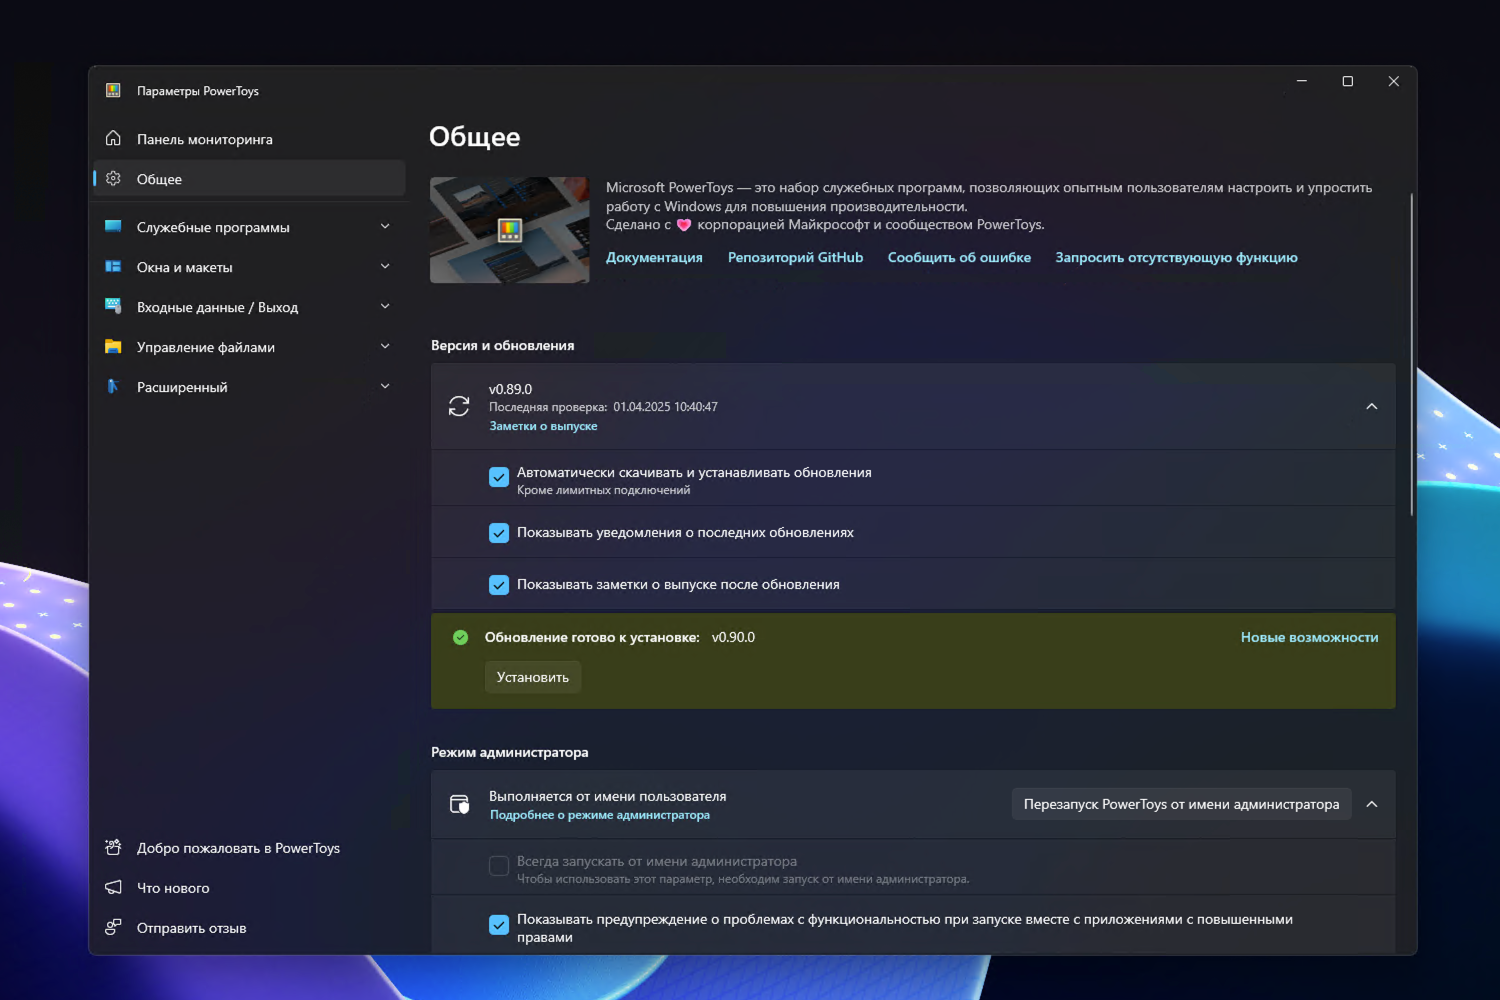Minimize the PowerToys settings window
Screen dimensions: 1500x1000
(x=1301, y=81)
